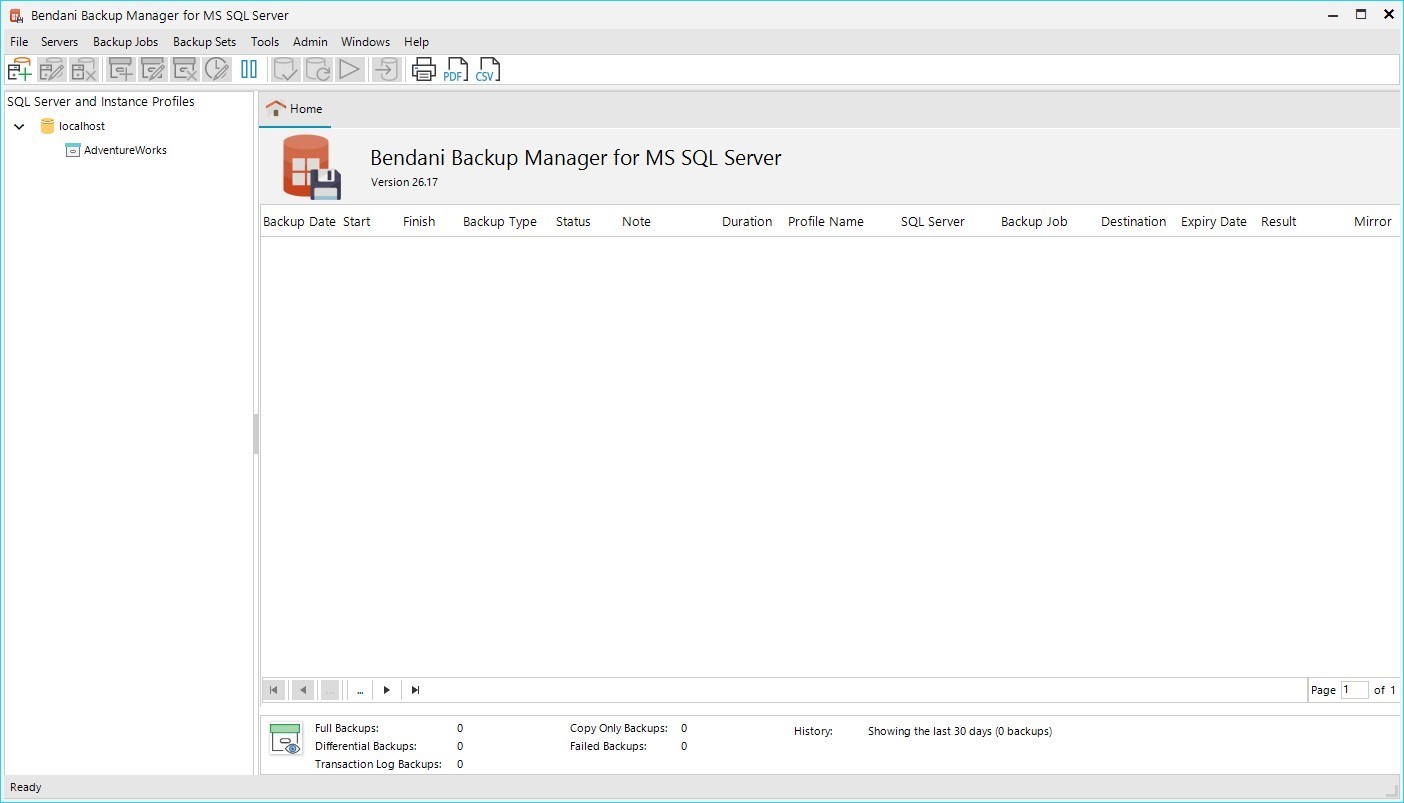Open the Tools menu
This screenshot has width=1404, height=803.
pyautogui.click(x=265, y=42)
